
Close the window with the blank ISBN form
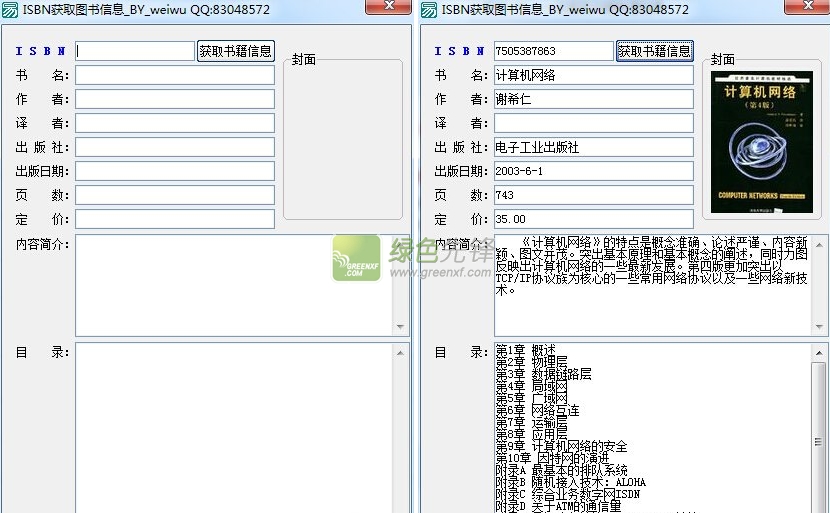tap(387, 8)
